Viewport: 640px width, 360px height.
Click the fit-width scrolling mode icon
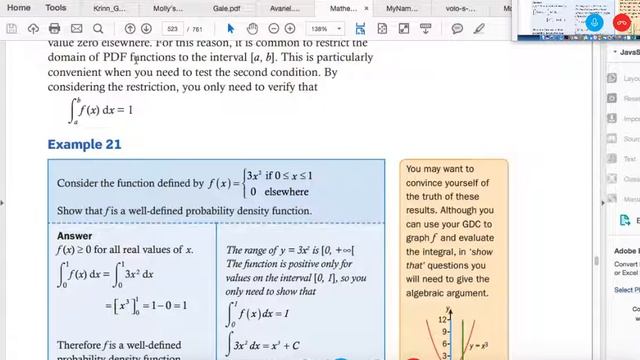click(360, 29)
